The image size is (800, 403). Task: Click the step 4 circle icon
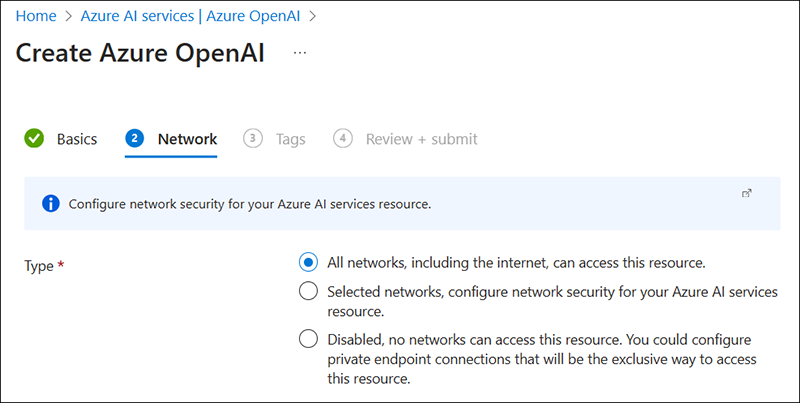(343, 139)
